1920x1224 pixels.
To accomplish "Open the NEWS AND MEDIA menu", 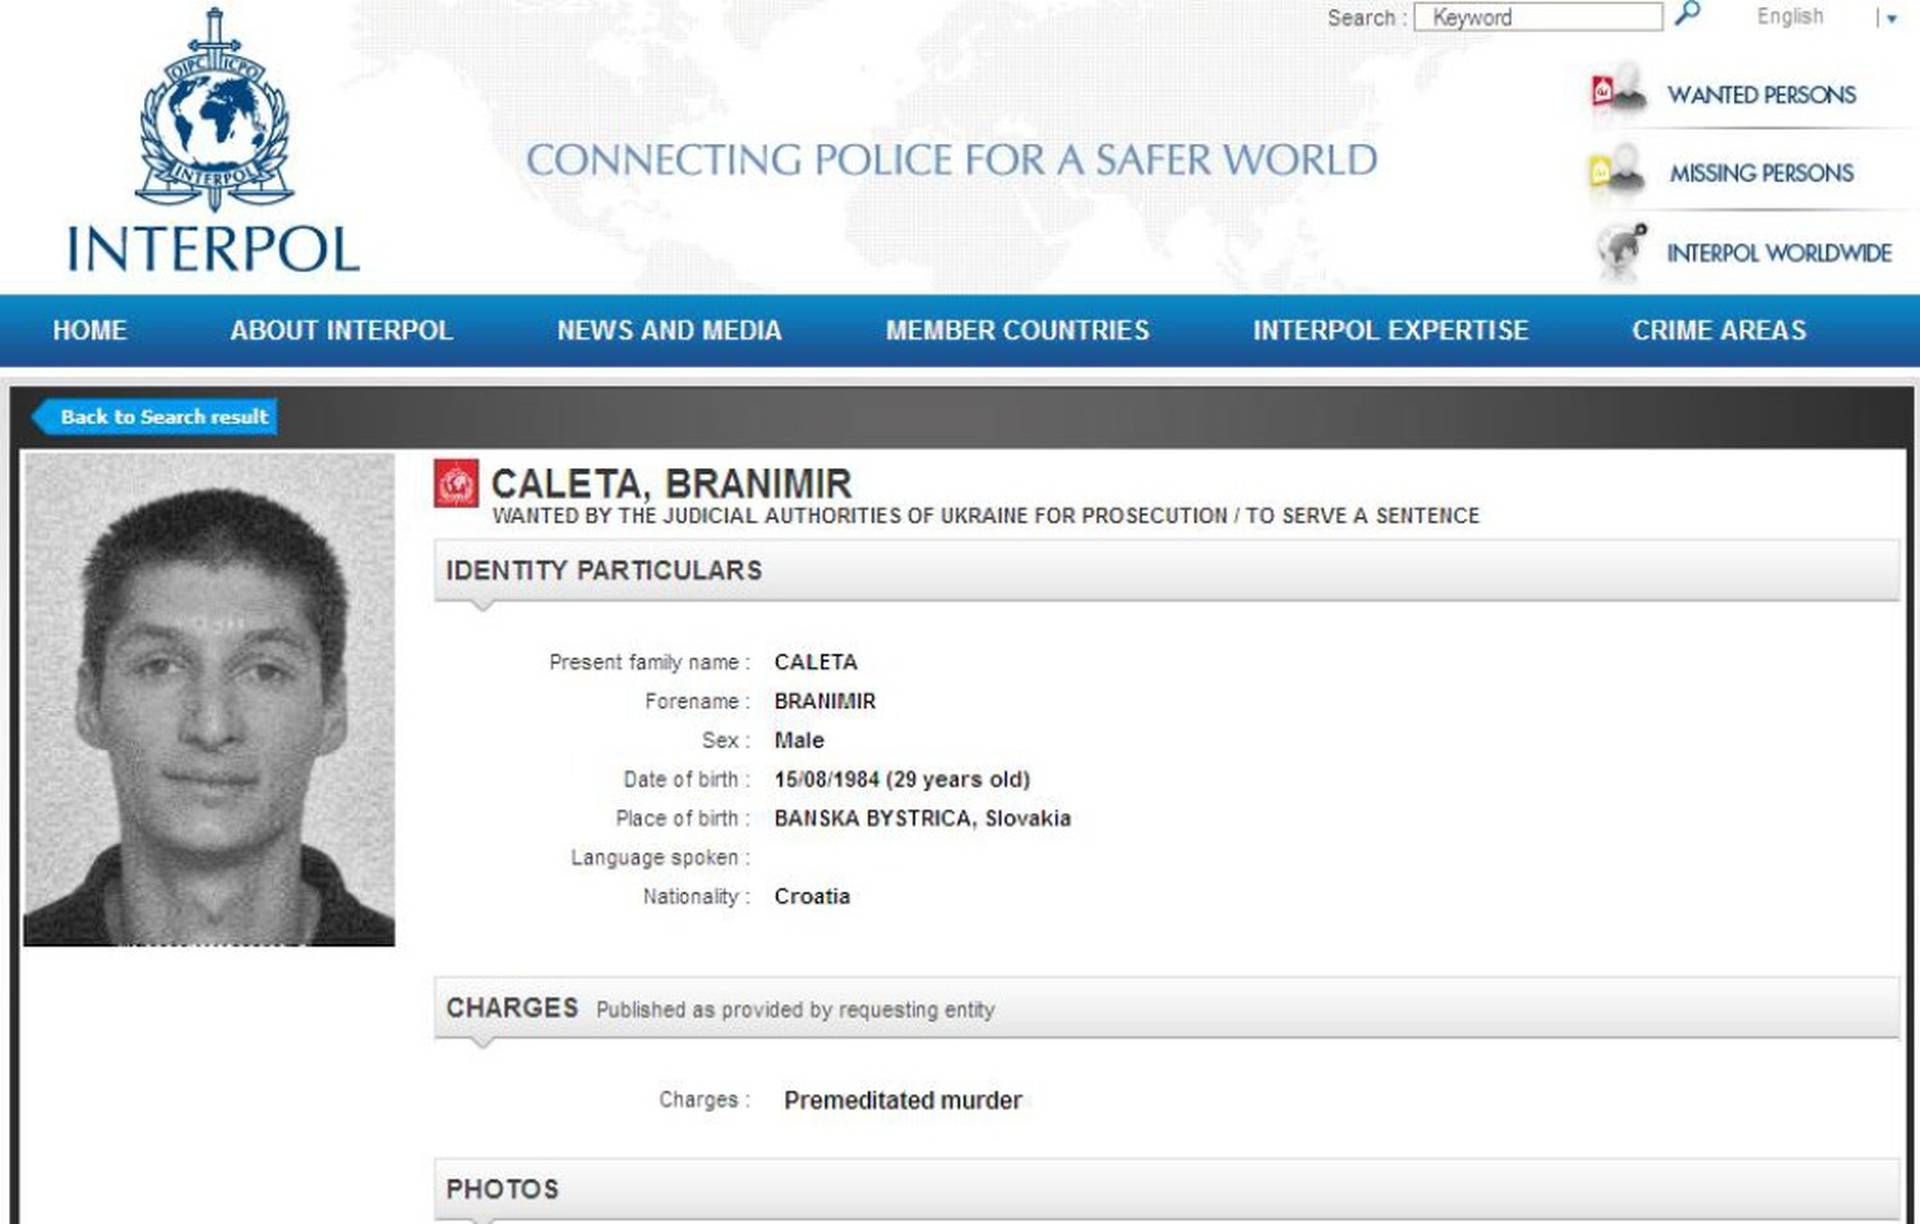I will pos(669,331).
